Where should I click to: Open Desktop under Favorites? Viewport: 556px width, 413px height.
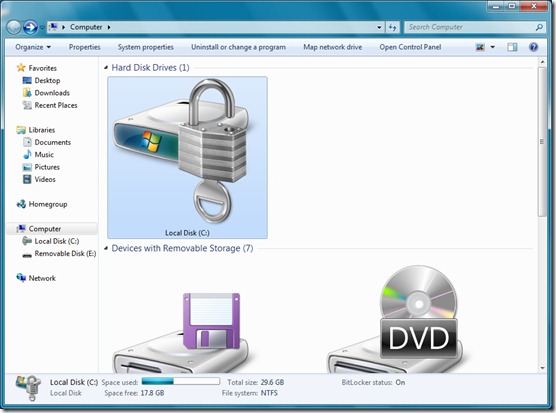click(x=47, y=80)
